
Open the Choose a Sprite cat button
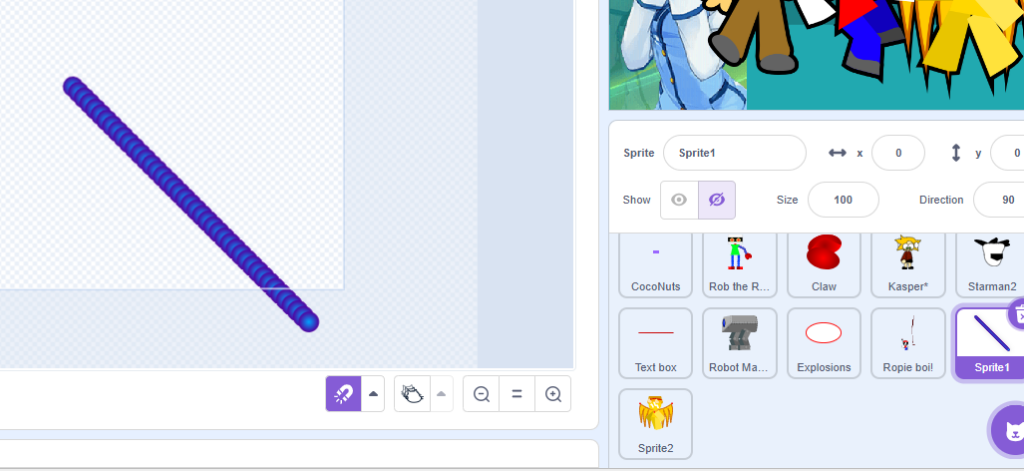[x=1008, y=431]
